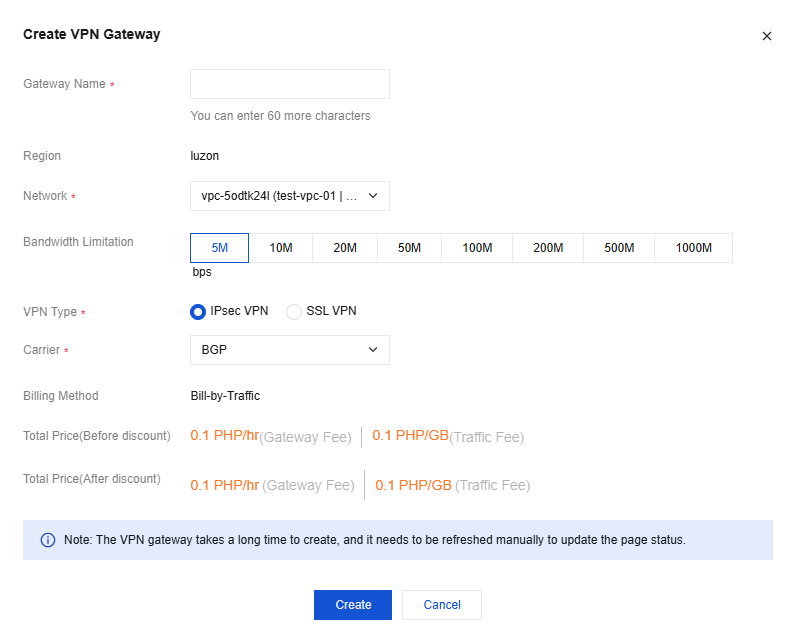Viewport: 796px width, 643px height.
Task: Select 50M bandwidth limitation
Action: [x=409, y=248]
